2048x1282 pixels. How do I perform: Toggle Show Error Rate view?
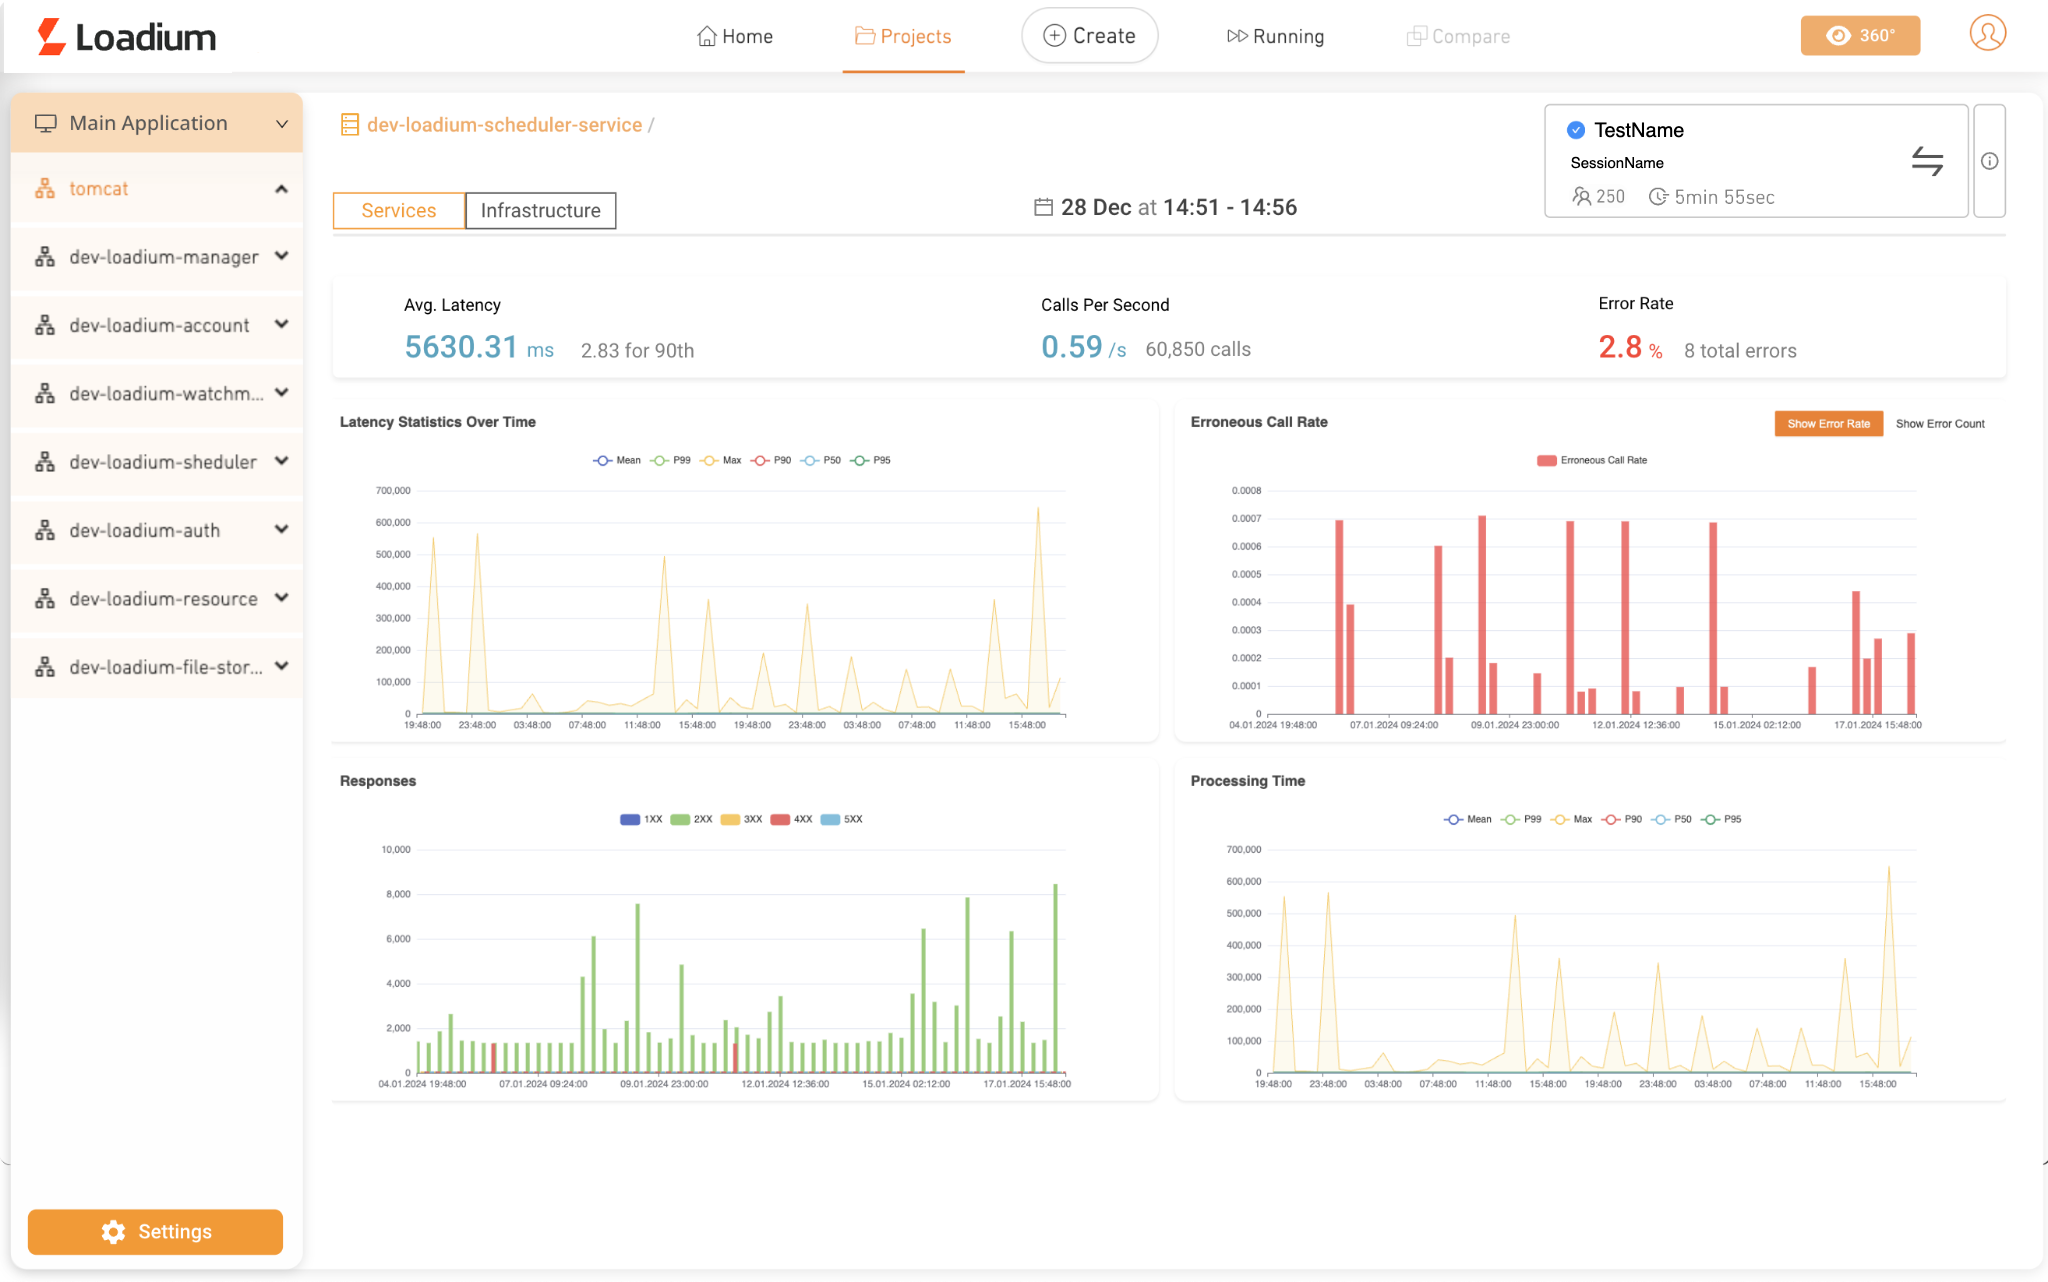(1827, 424)
